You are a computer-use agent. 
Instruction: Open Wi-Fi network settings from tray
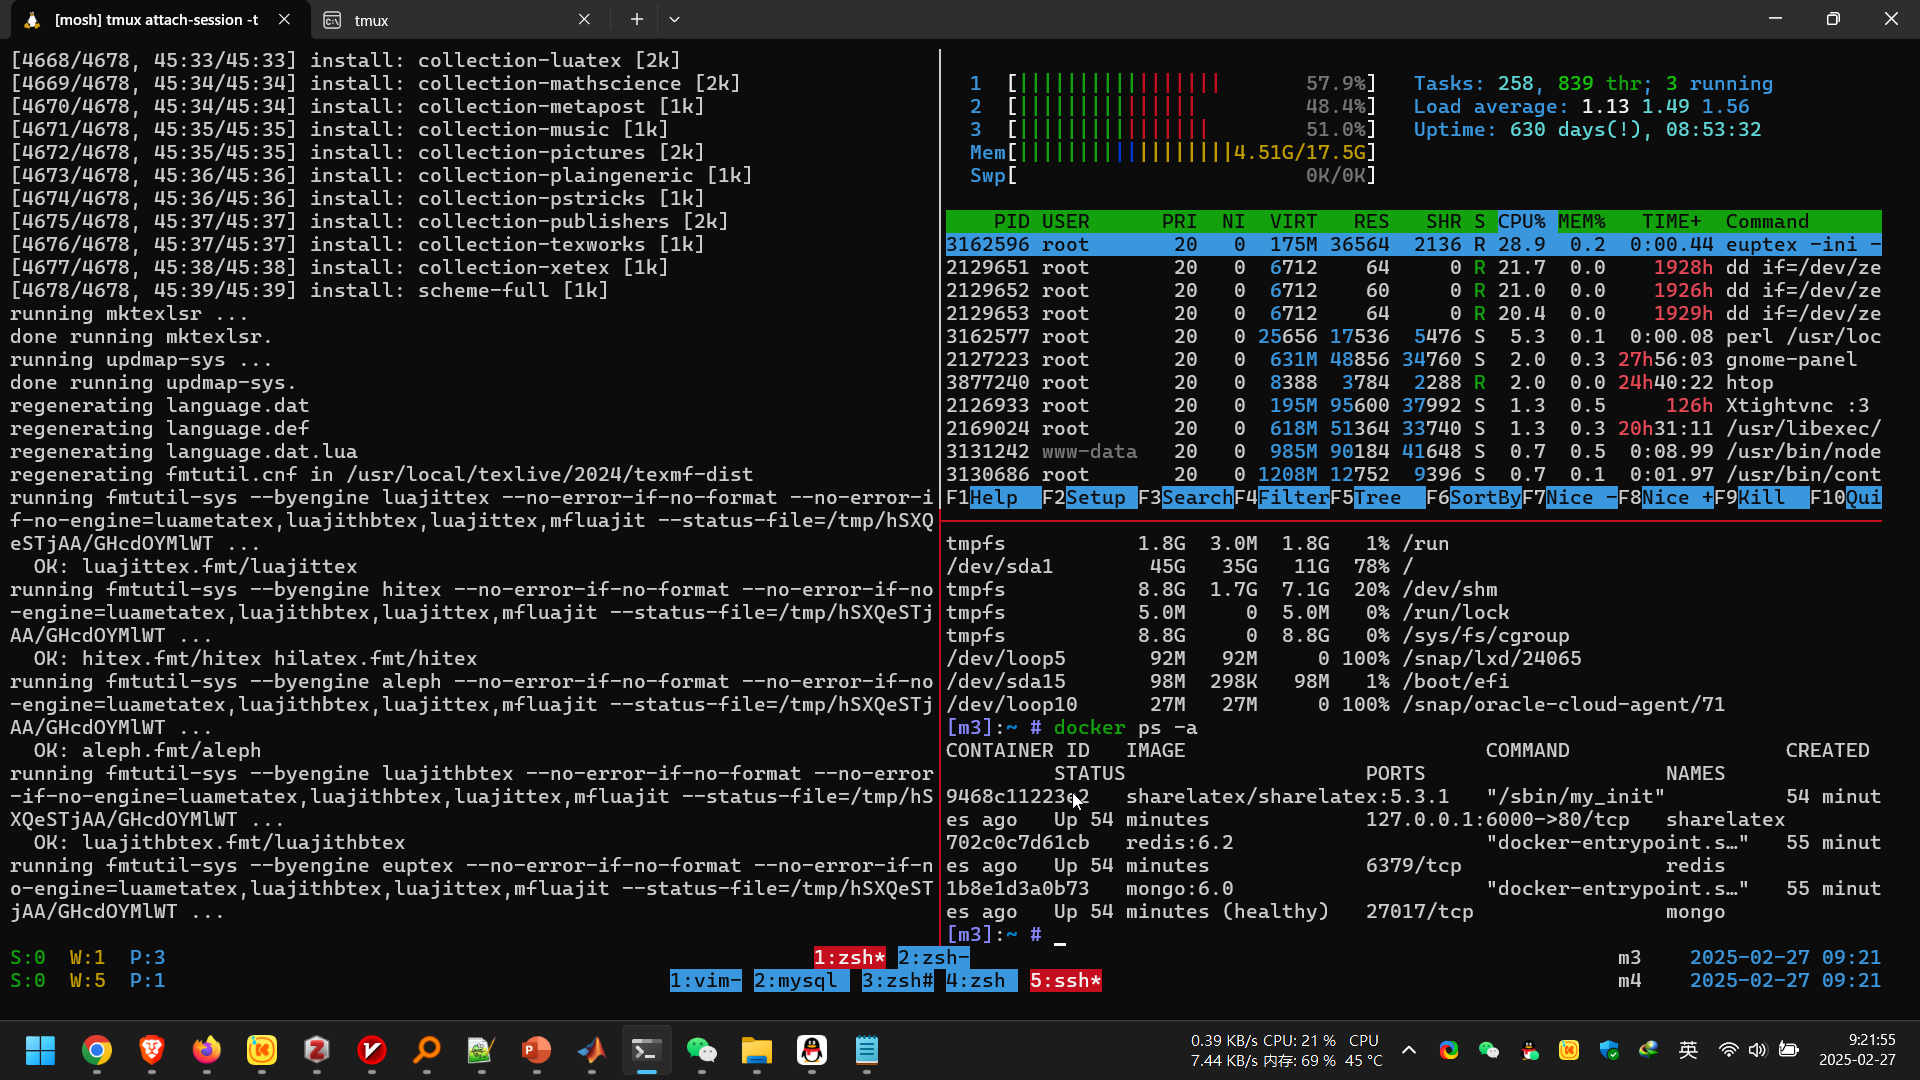[1728, 1050]
